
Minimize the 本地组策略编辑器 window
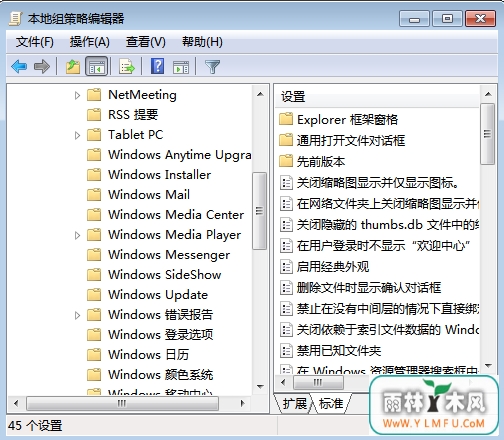pyautogui.click(x=414, y=19)
